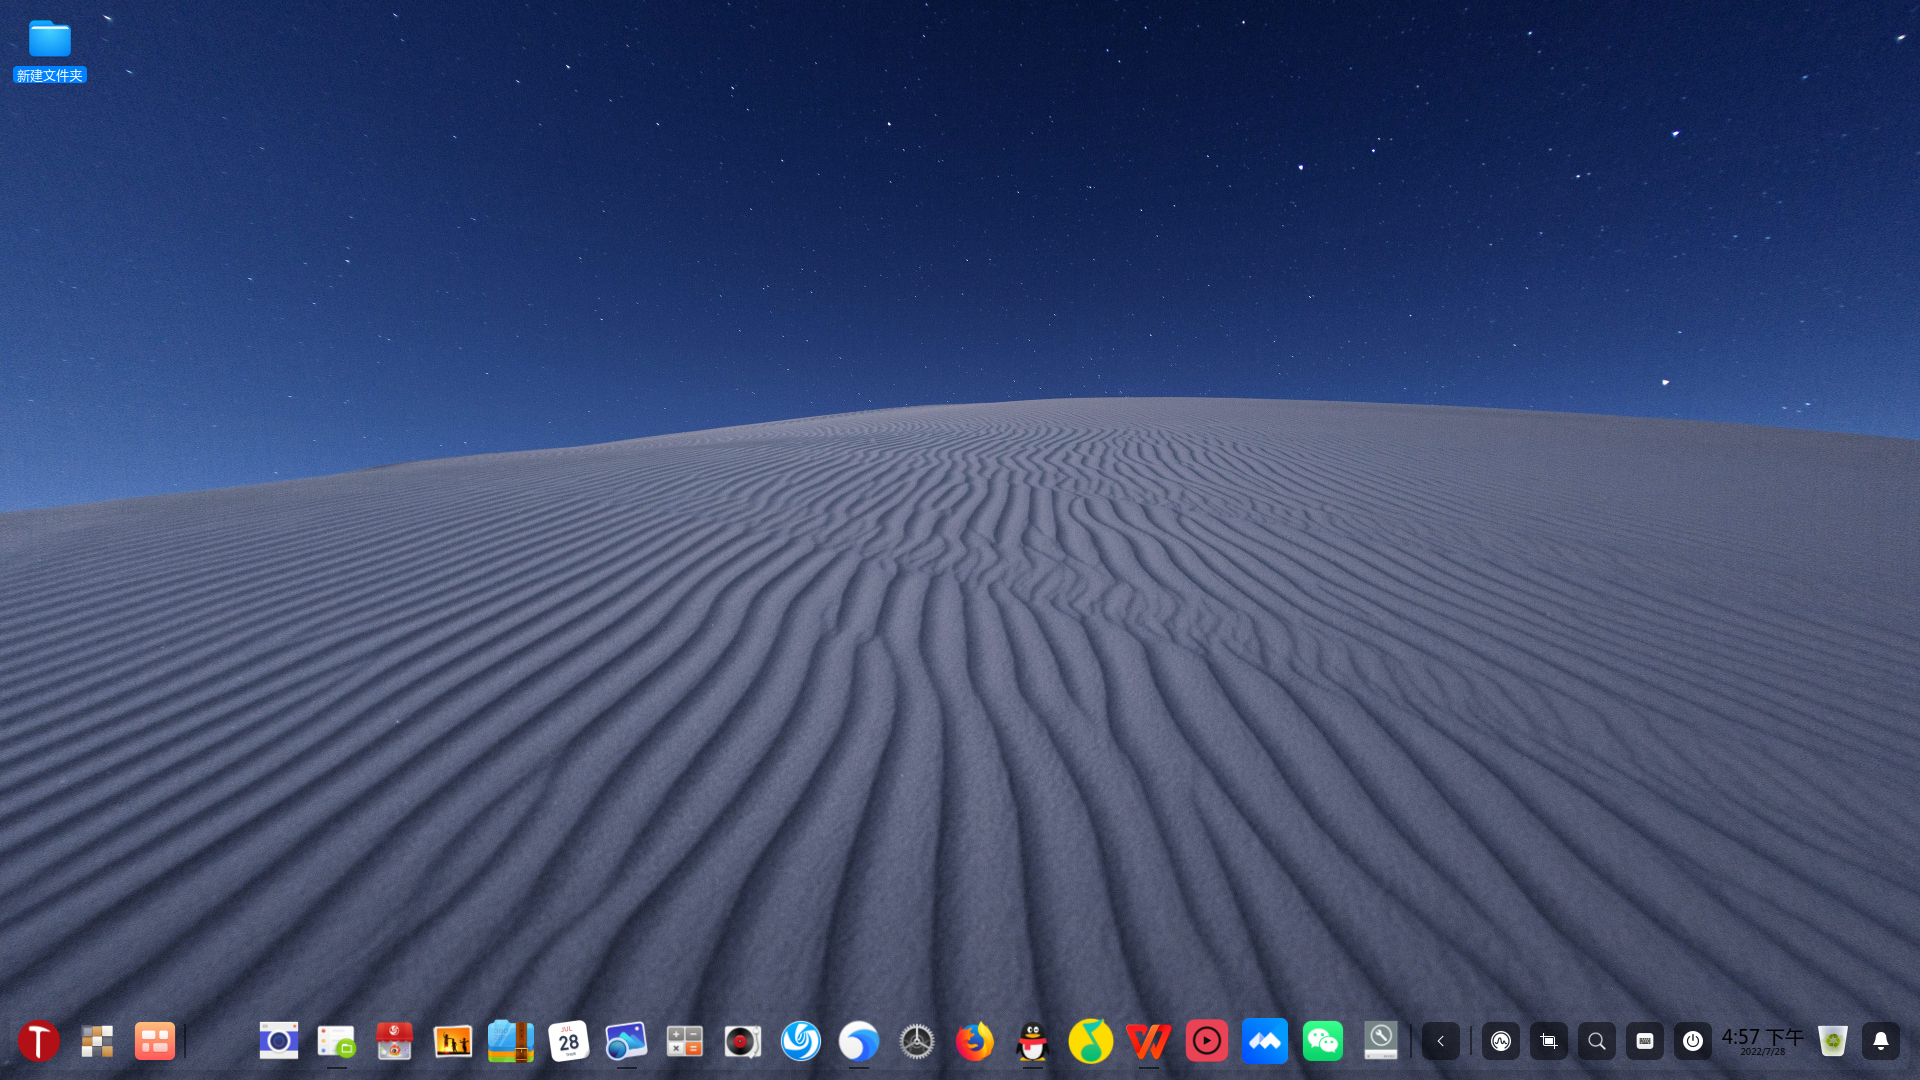
Task: Open the Multitasking View icon
Action: 97,1040
